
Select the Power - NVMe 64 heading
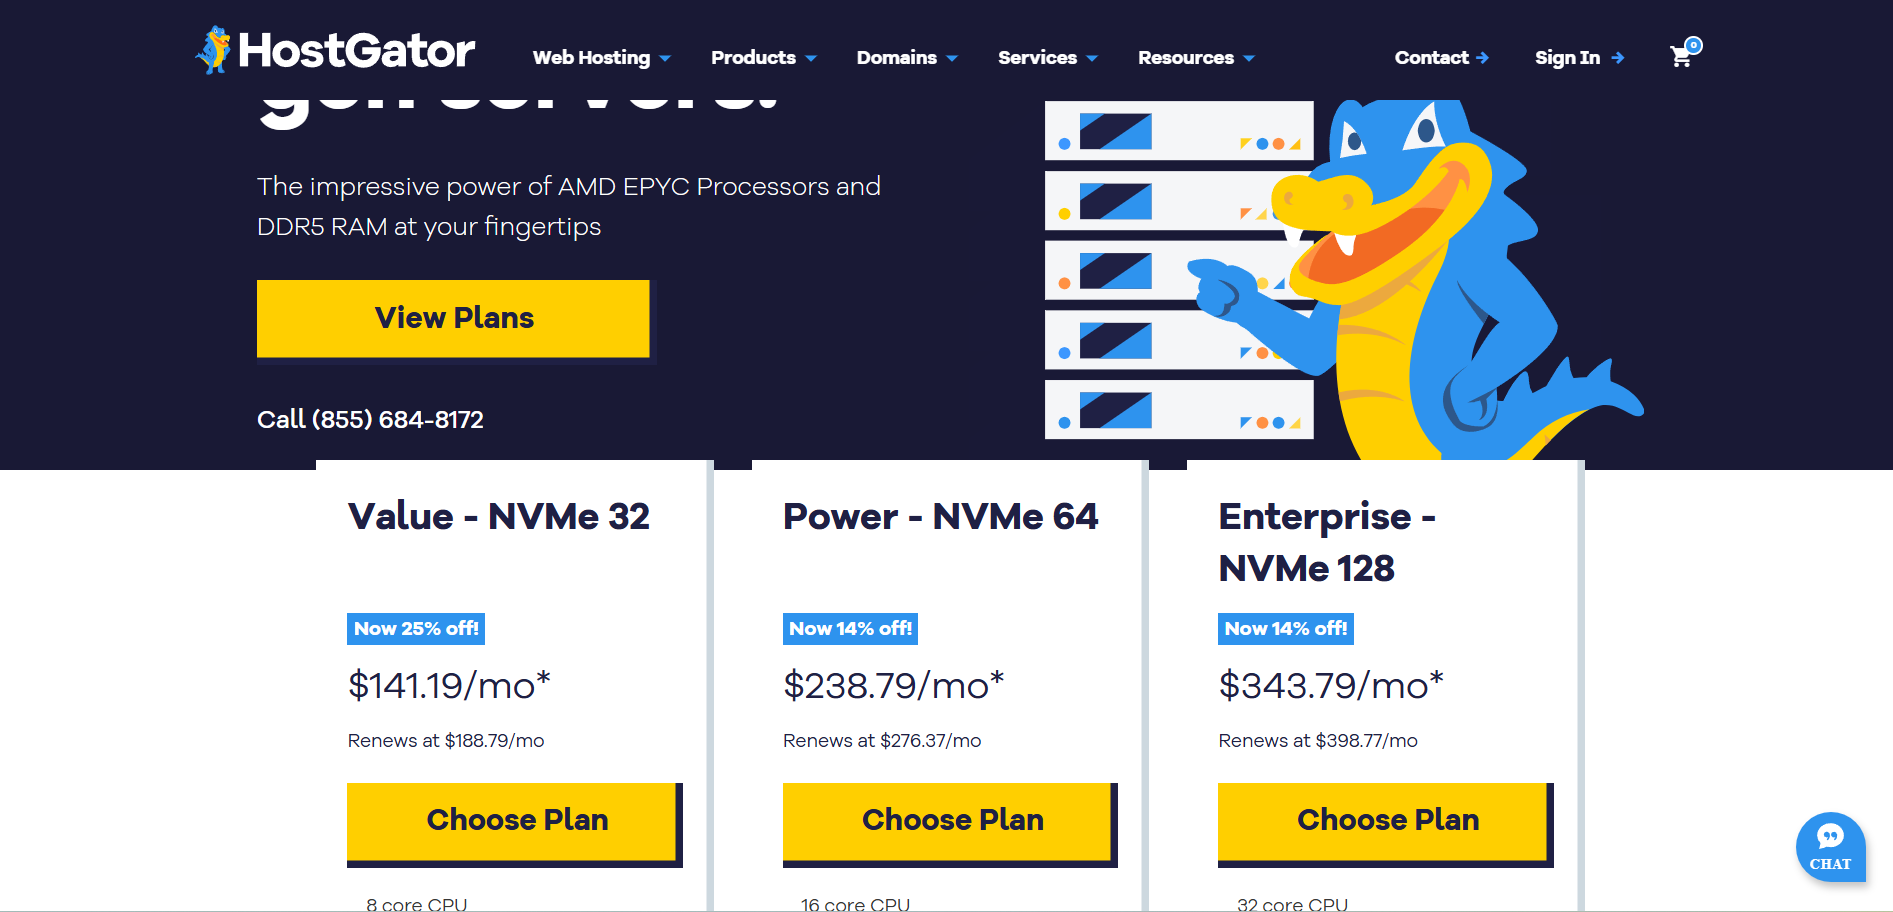click(x=940, y=517)
